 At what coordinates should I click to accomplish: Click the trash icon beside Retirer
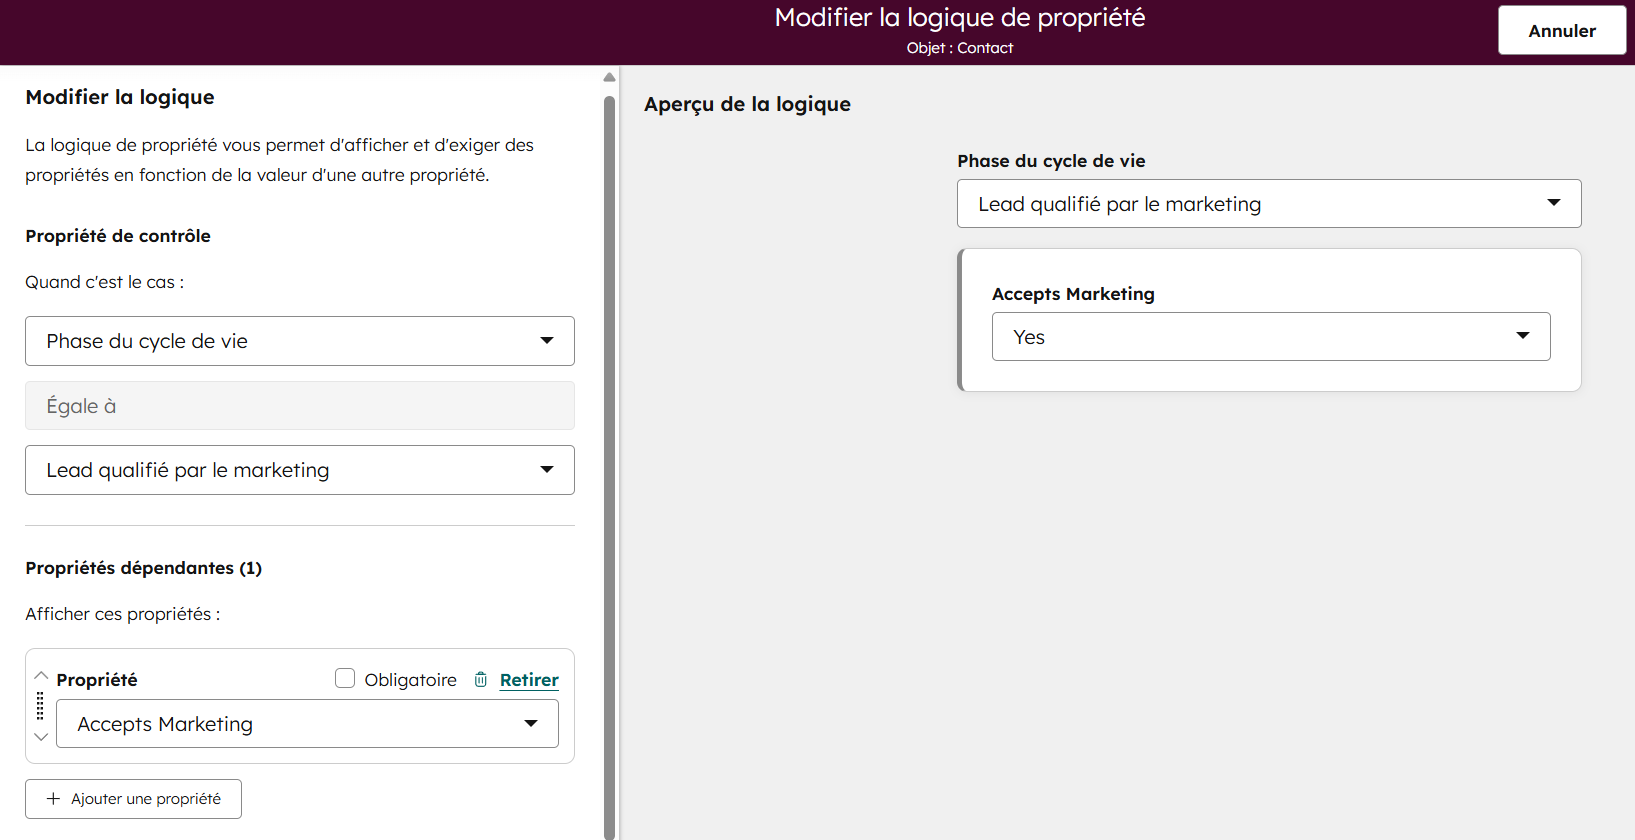pos(481,680)
